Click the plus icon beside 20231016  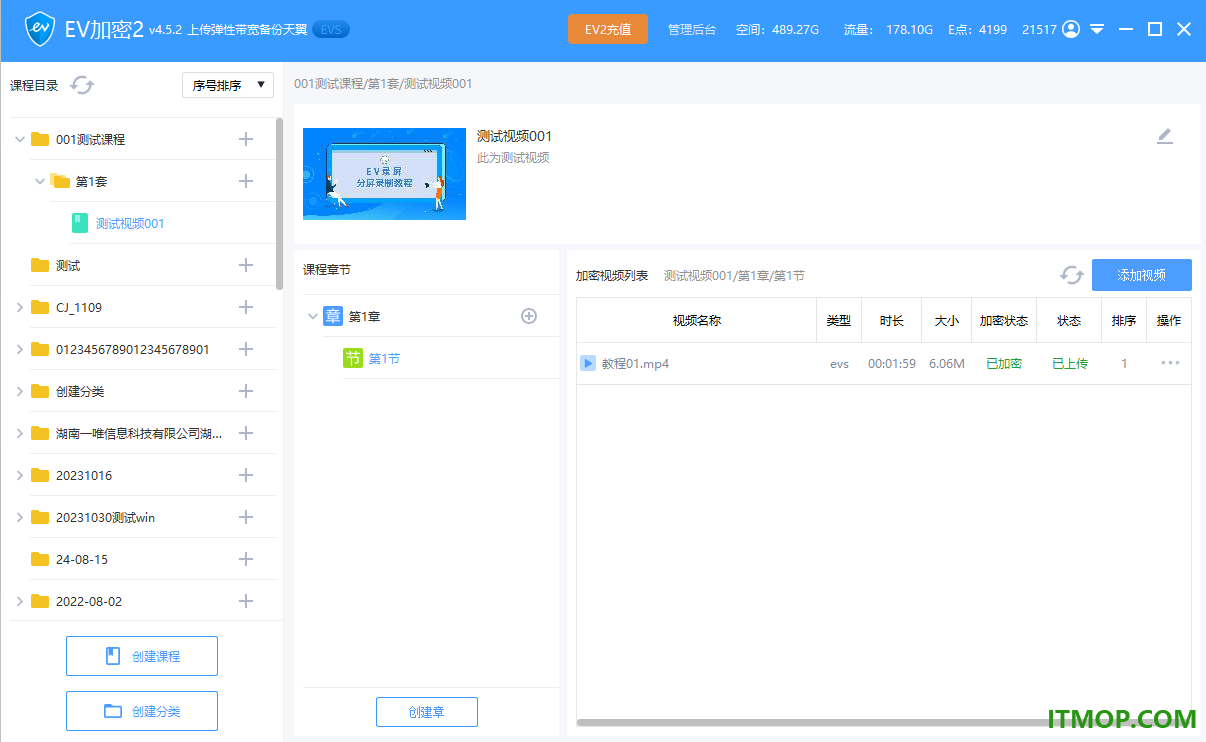(x=246, y=475)
